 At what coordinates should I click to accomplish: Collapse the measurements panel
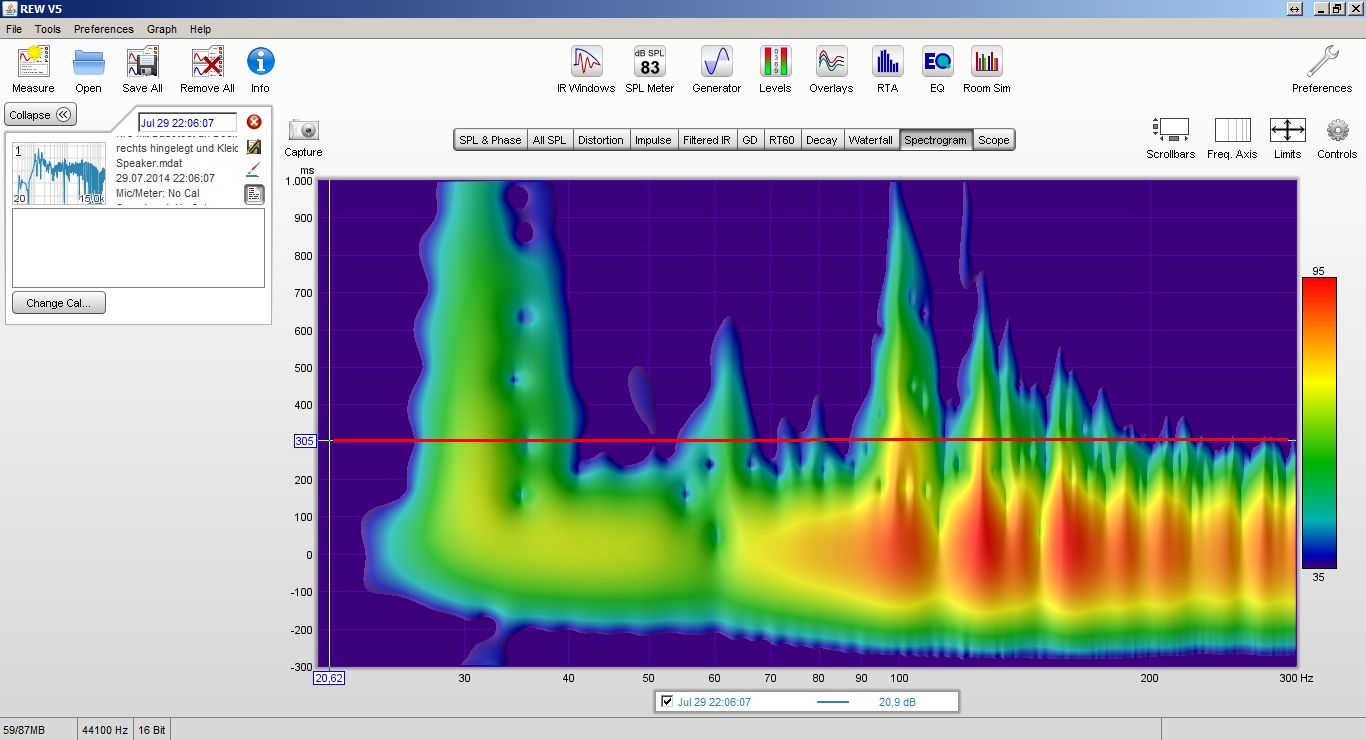[x=40, y=115]
